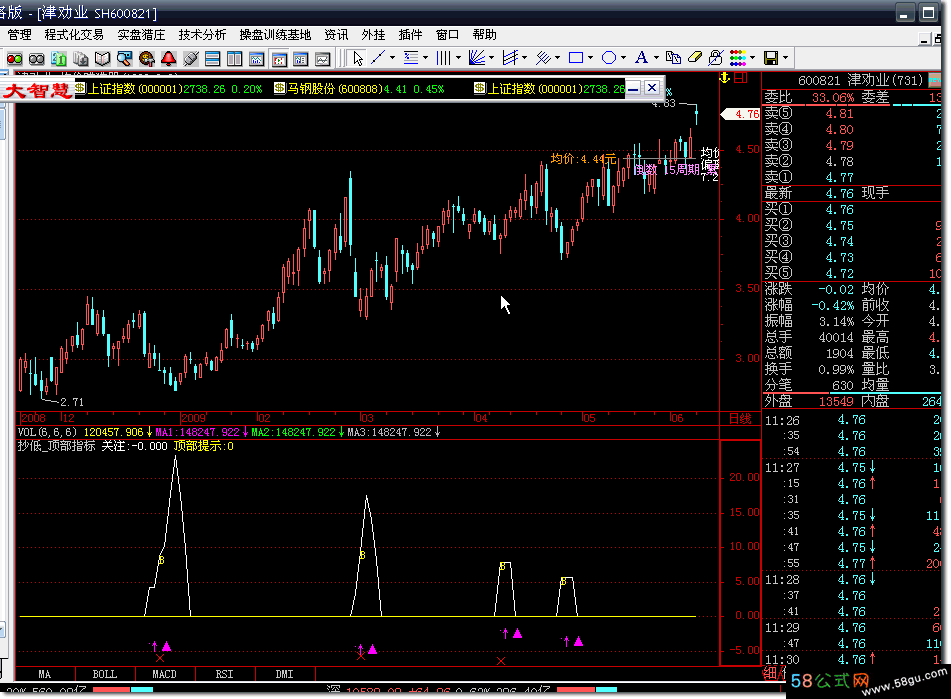The height and width of the screenshot is (699, 951).
Task: Open the 实盘猎庄 menu
Action: [x=141, y=35]
